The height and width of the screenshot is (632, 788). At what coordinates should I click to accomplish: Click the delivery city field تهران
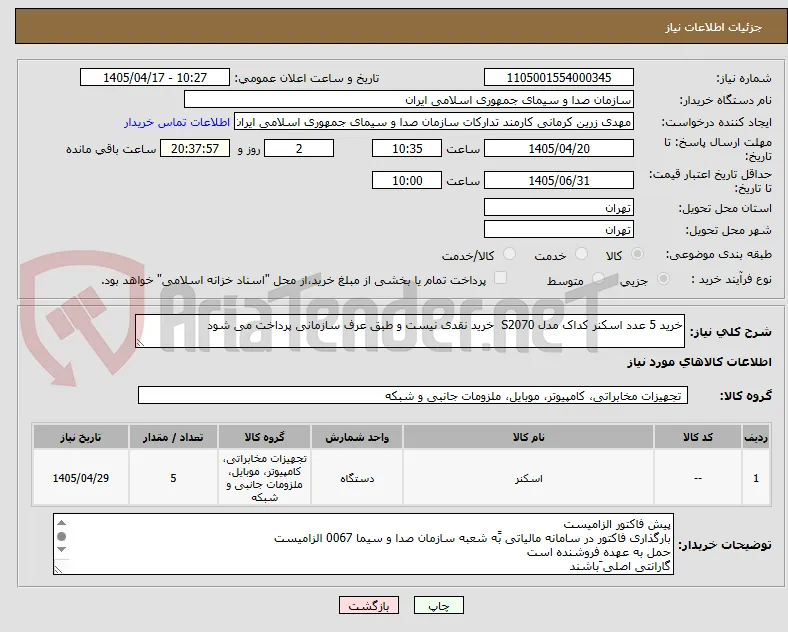point(558,230)
